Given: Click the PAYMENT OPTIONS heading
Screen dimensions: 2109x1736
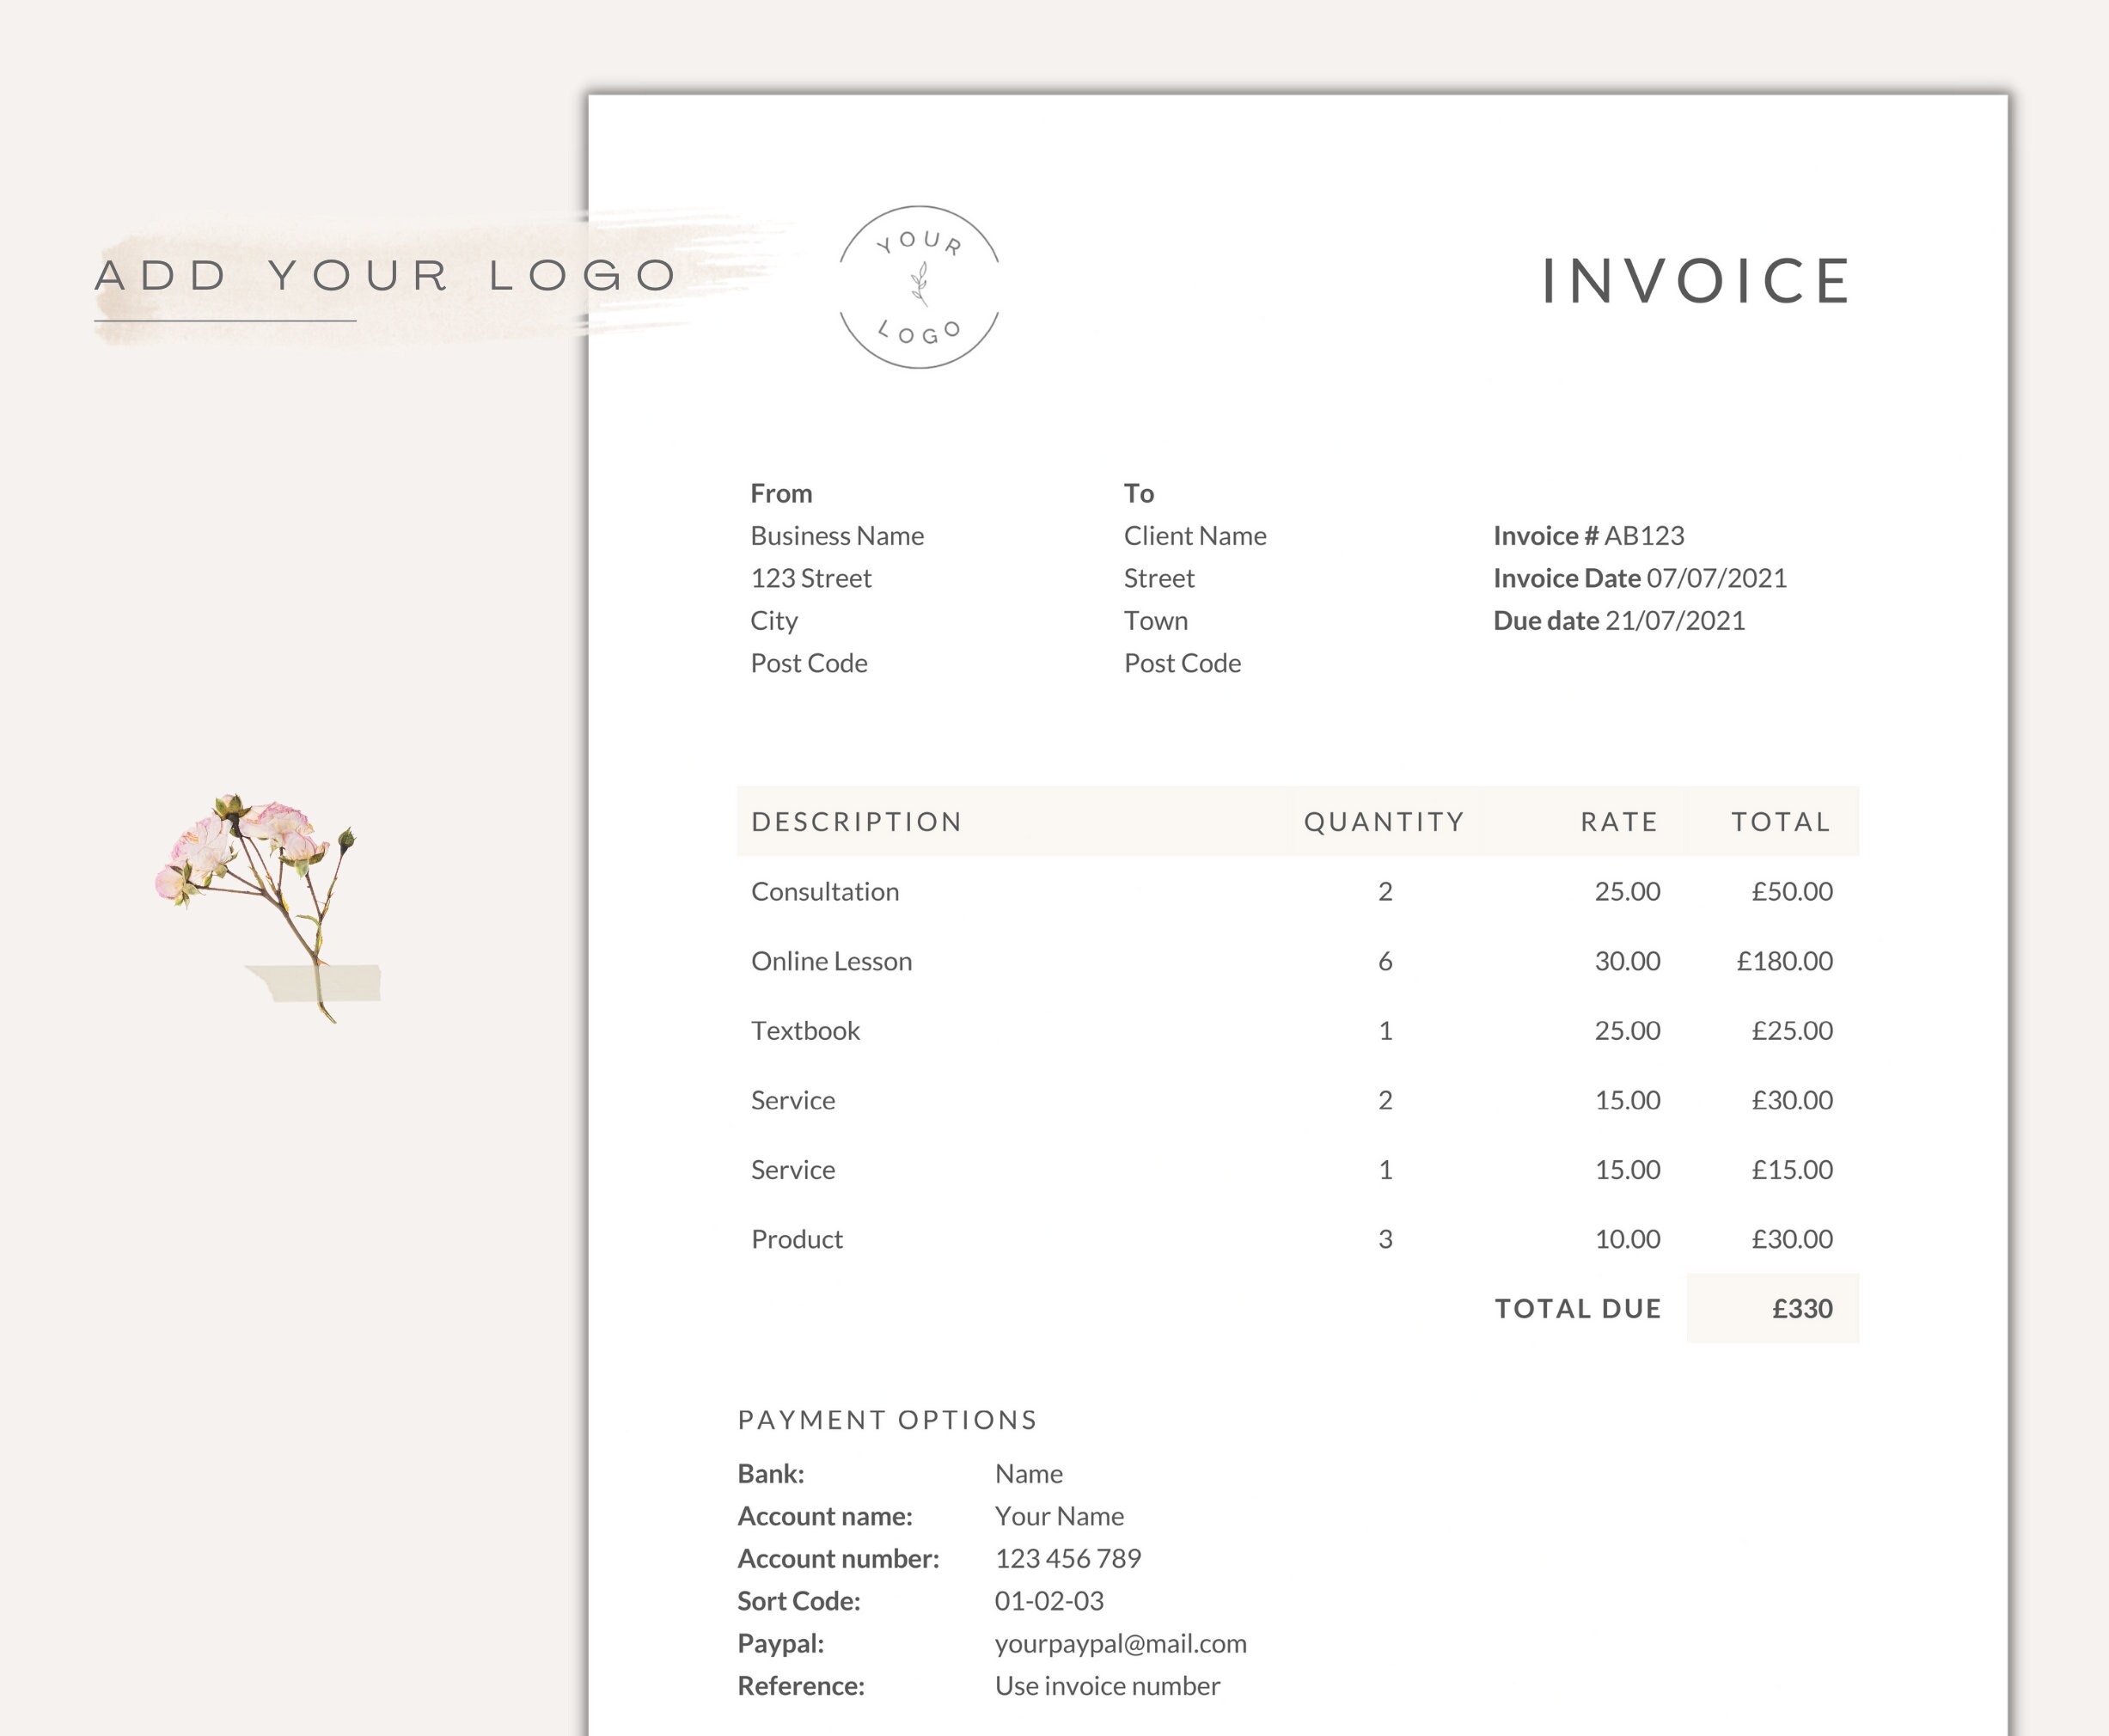Looking at the screenshot, I should [x=887, y=1420].
